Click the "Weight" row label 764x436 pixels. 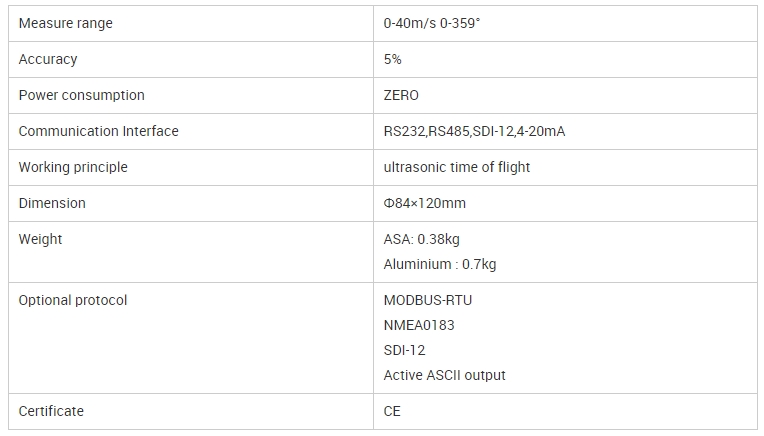(40, 239)
